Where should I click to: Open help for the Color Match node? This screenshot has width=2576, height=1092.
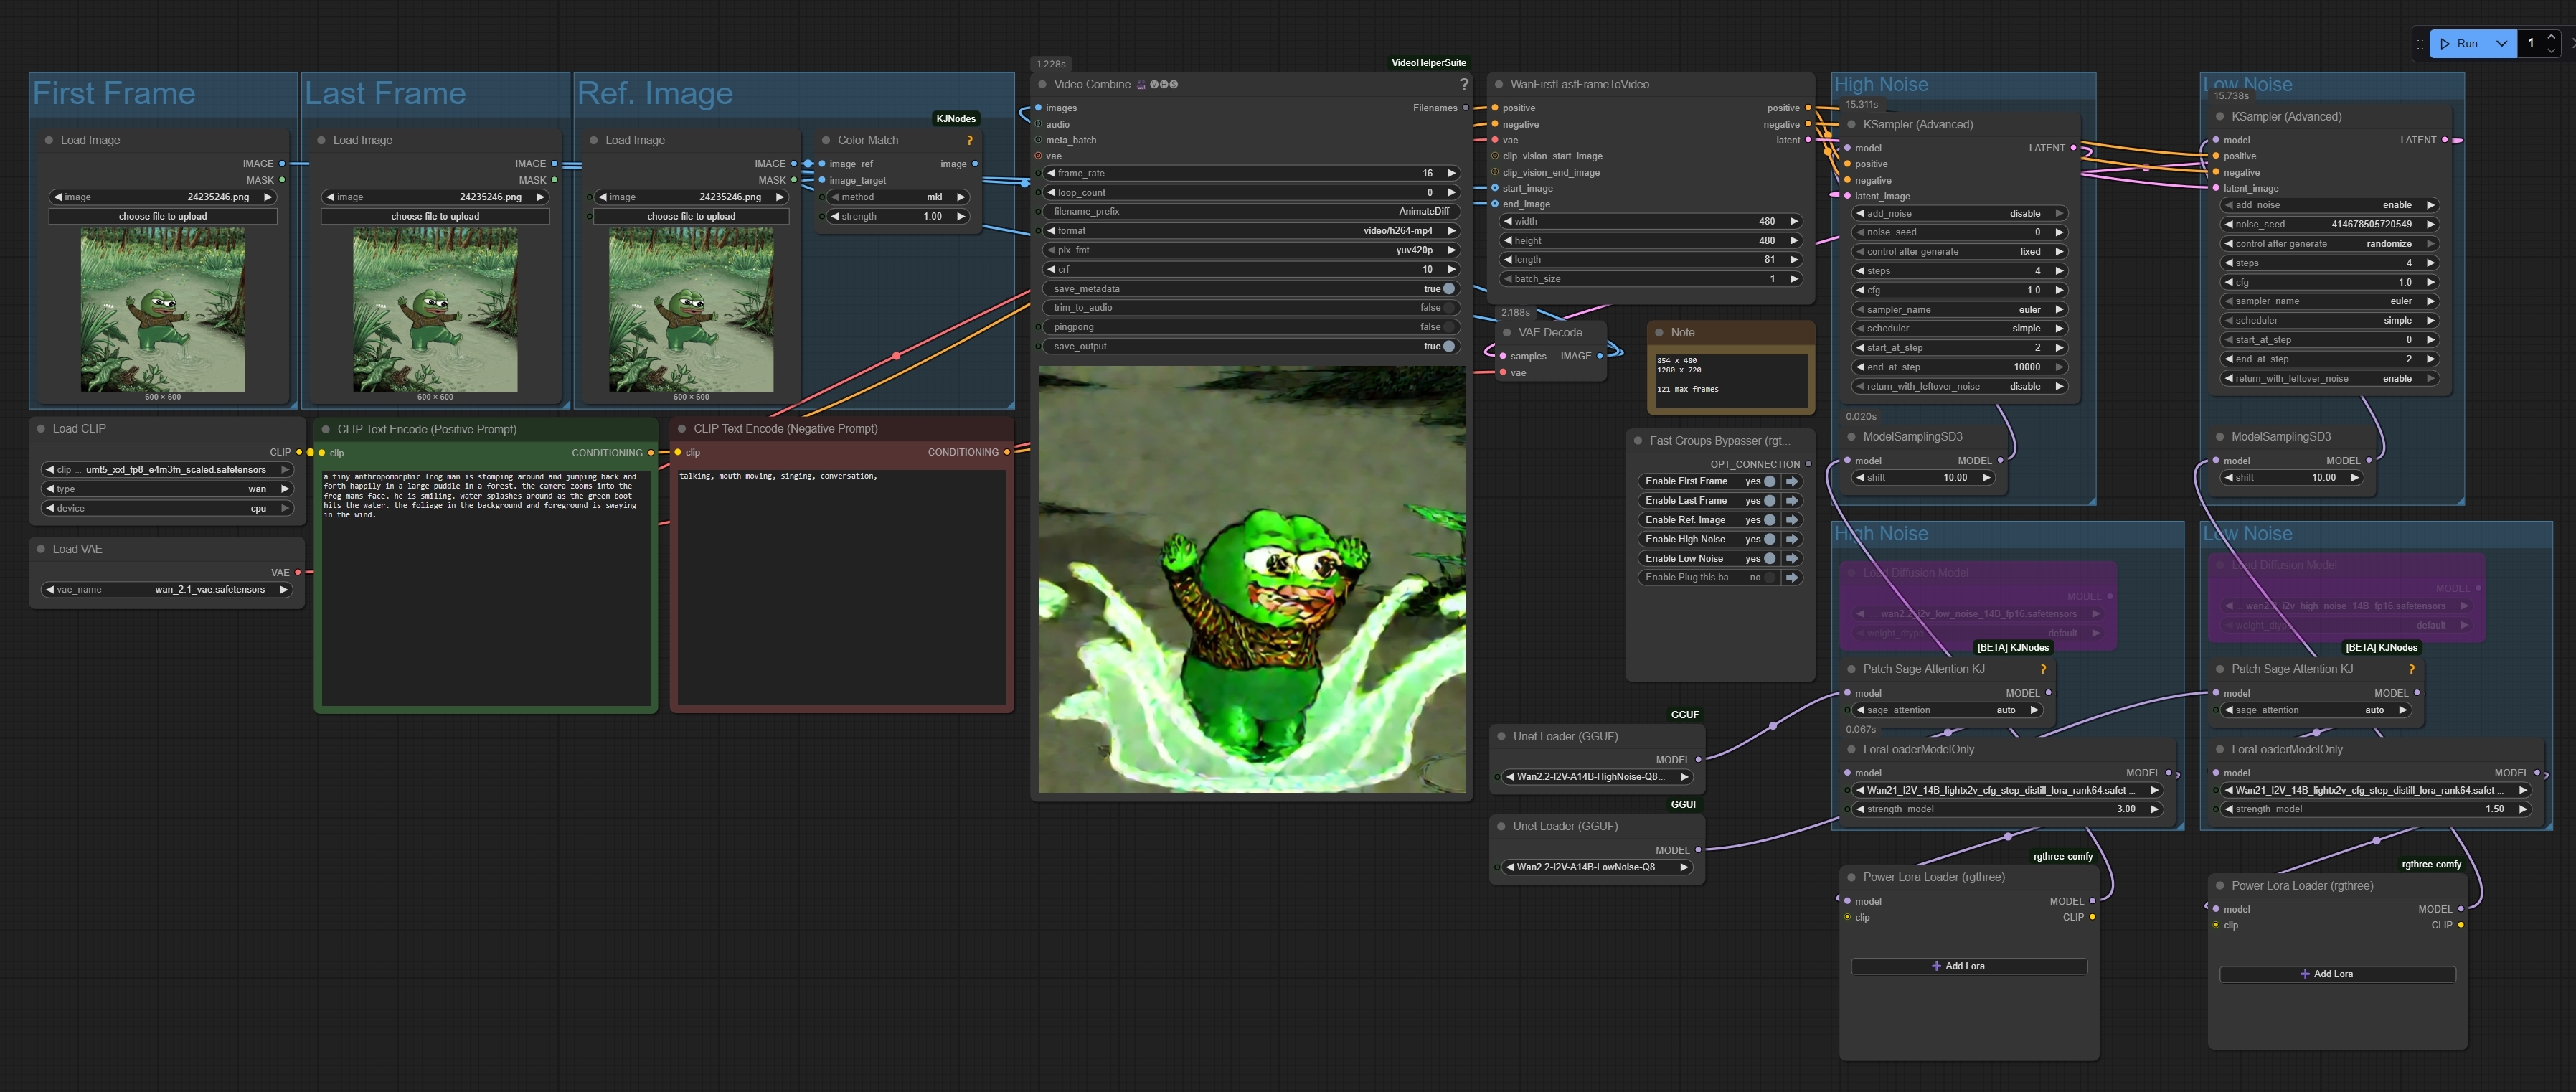969,140
